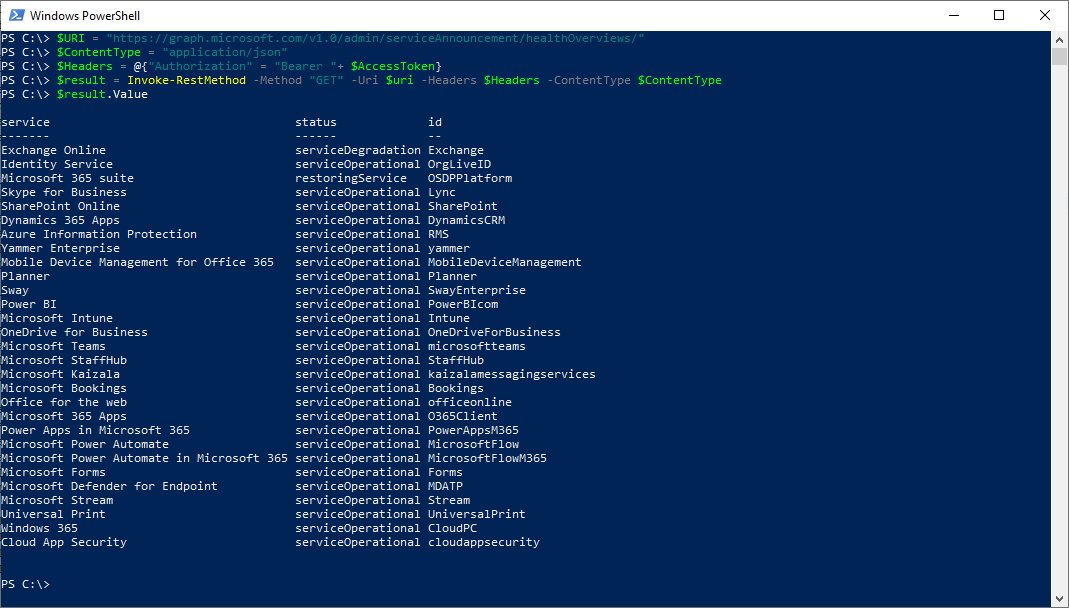
Task: Click the 'officeonline' id value
Action: [470, 401]
